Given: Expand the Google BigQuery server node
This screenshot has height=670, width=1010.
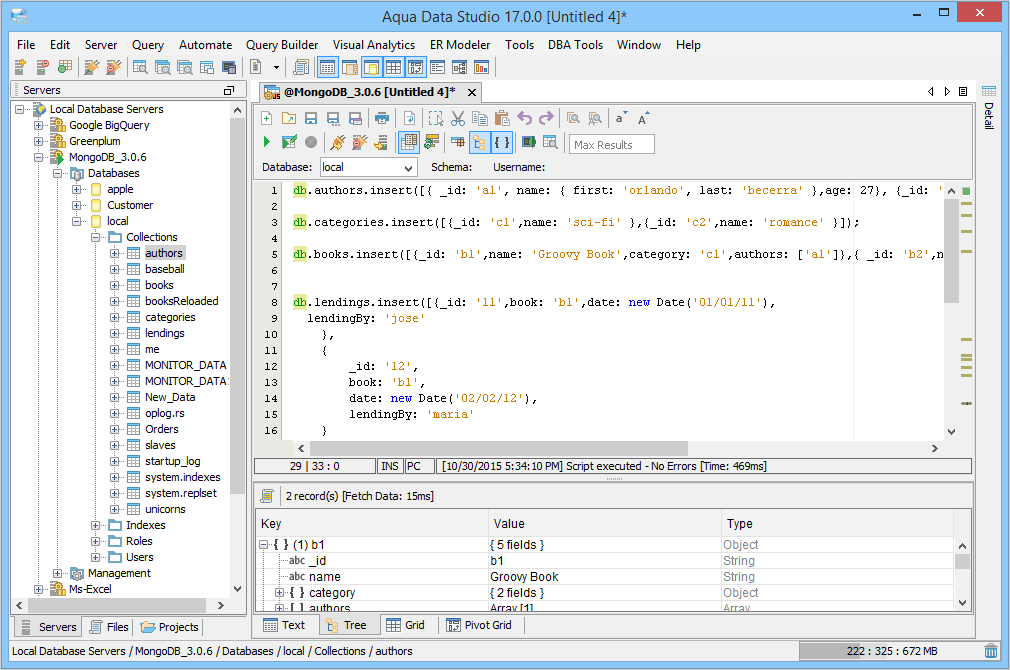Looking at the screenshot, I should click(x=39, y=126).
